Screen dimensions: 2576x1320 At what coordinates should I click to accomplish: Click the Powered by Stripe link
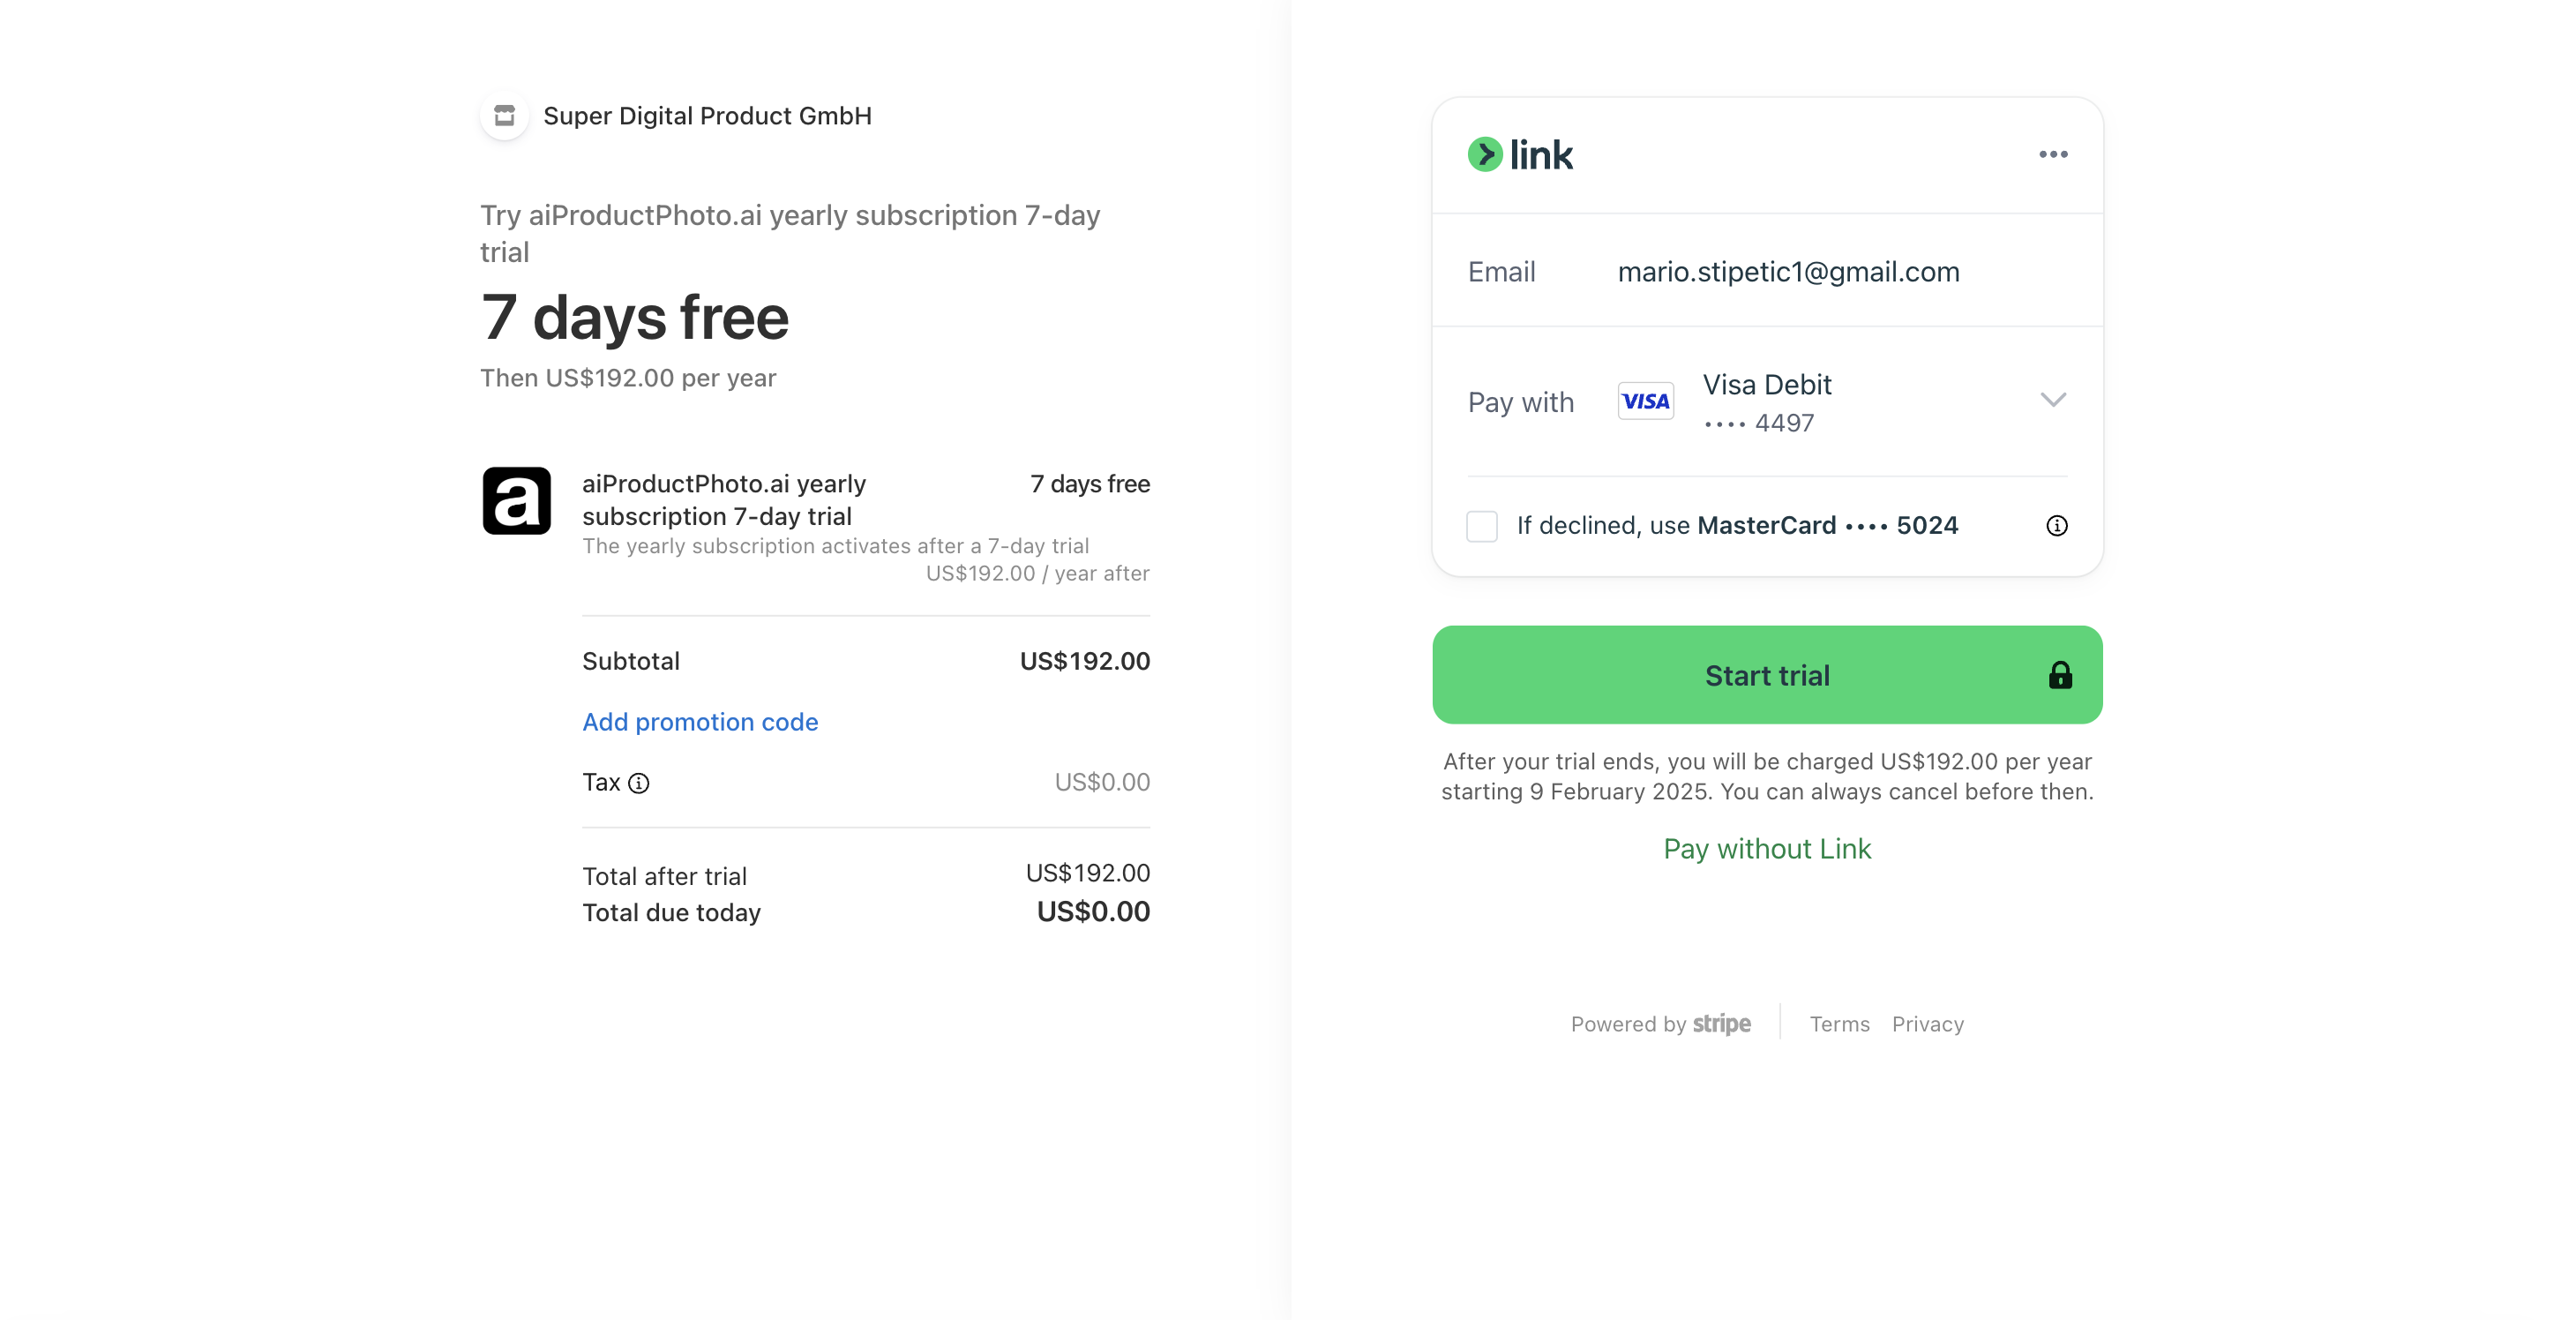[x=1660, y=1024]
